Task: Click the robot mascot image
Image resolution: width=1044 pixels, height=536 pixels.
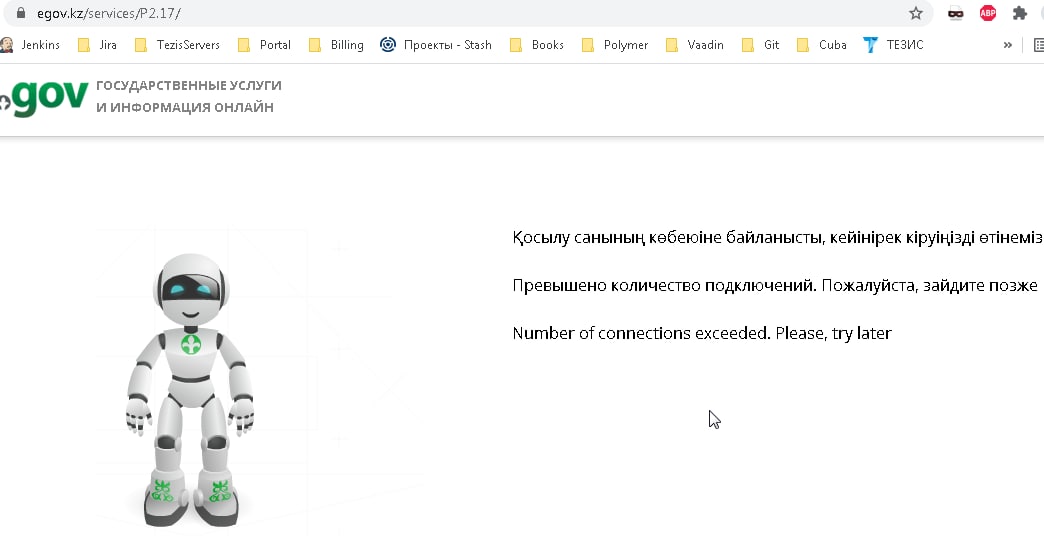Action: [x=190, y=390]
